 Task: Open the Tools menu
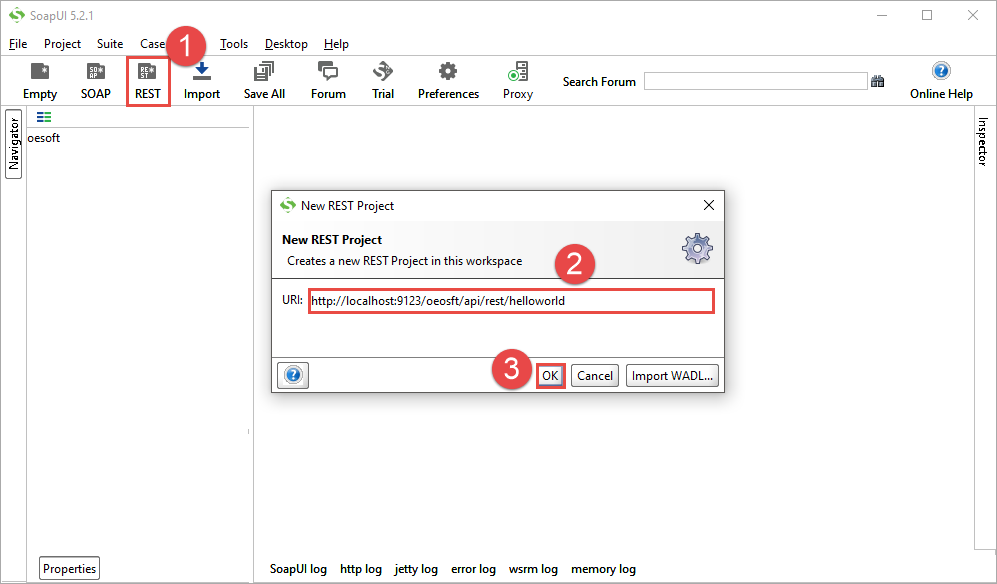point(234,44)
